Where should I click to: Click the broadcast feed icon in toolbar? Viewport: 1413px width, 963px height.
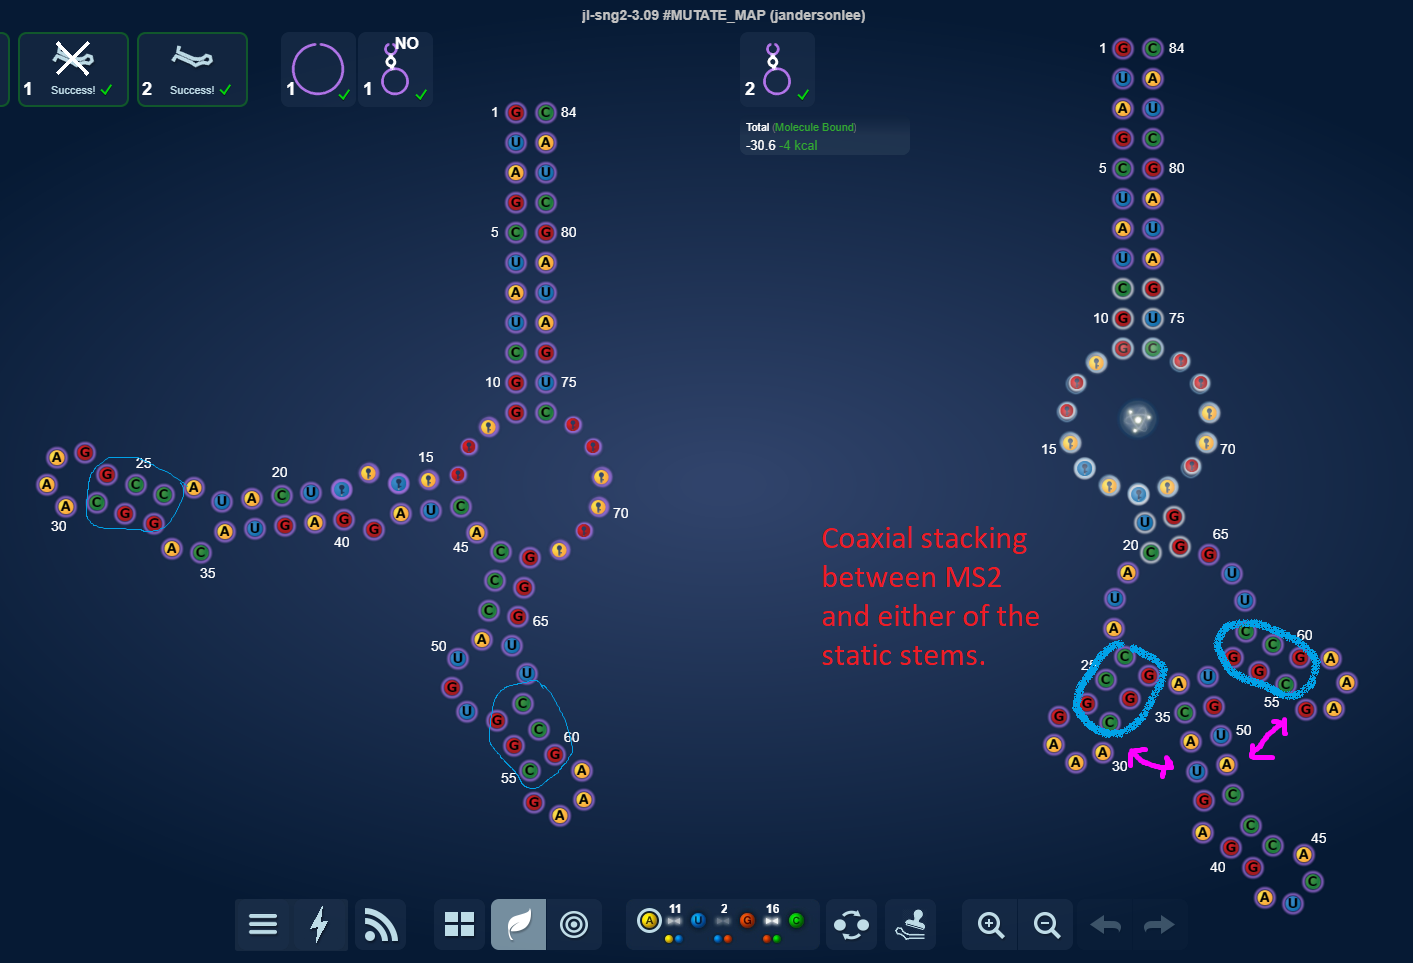[x=380, y=924]
